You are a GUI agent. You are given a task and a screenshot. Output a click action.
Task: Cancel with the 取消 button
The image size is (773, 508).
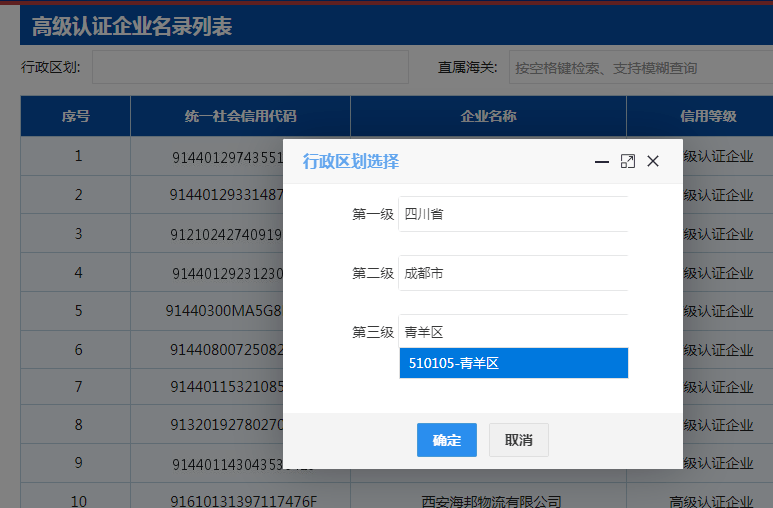(519, 440)
